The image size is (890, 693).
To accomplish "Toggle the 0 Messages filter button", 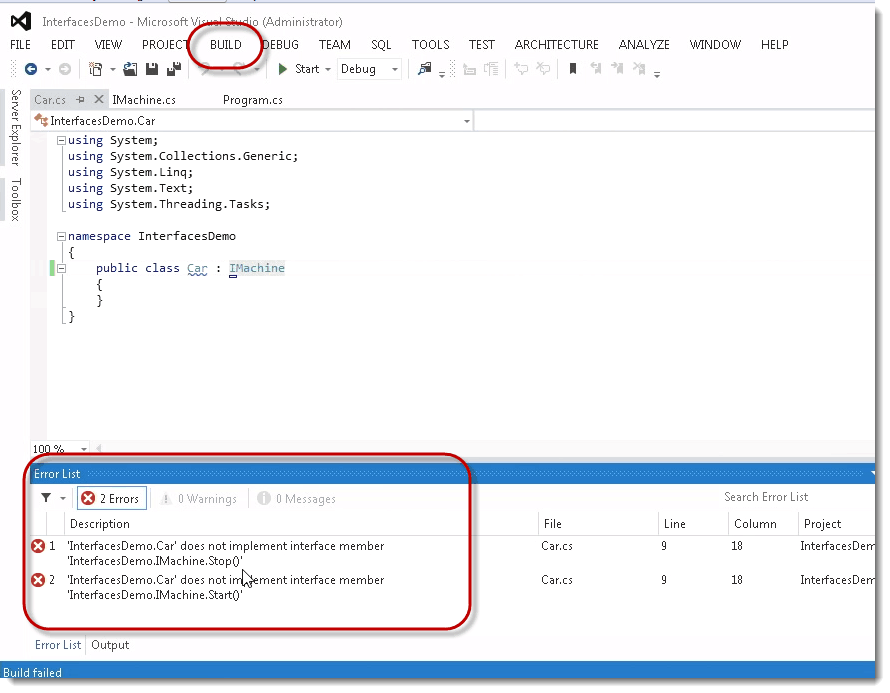I will [x=296, y=498].
